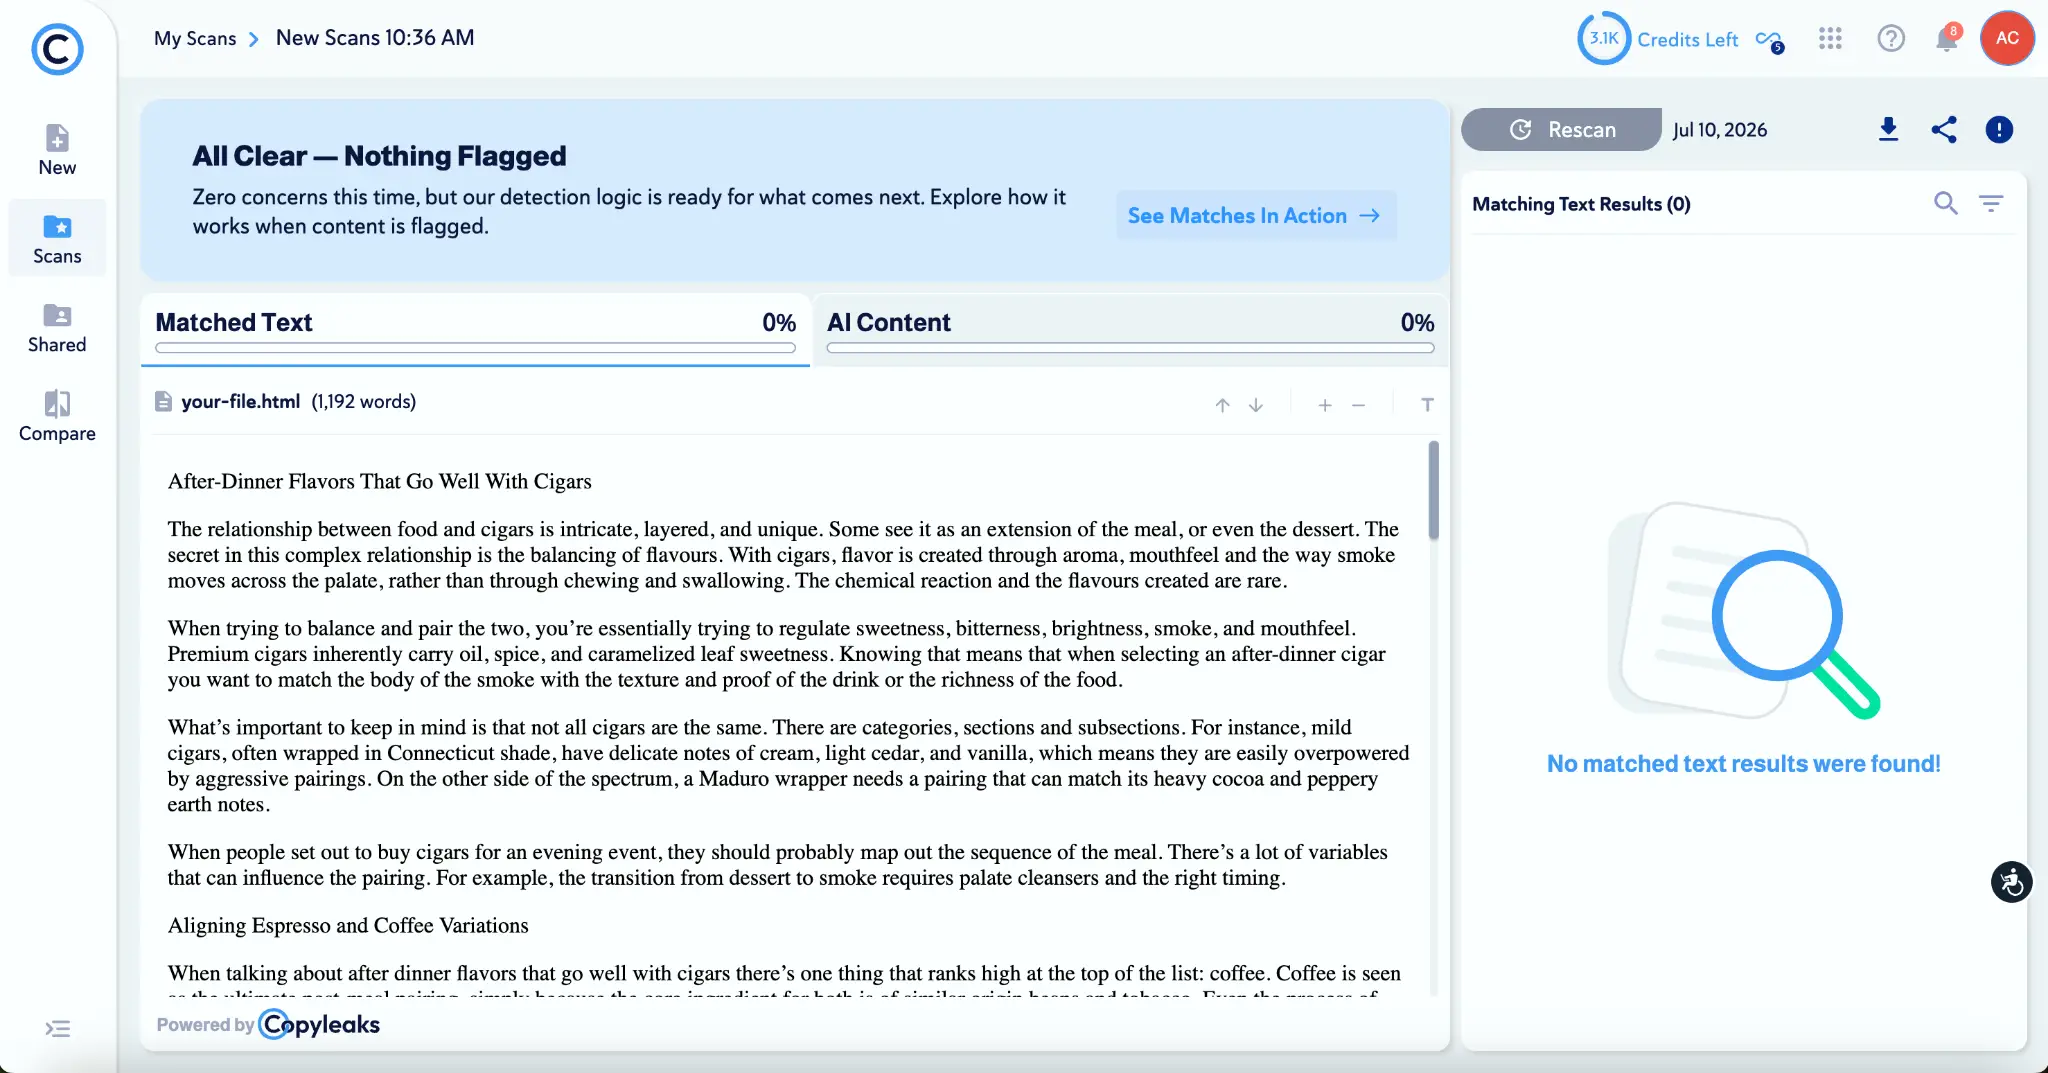
Task: Go to Scans in the sidebar
Action: (57, 239)
